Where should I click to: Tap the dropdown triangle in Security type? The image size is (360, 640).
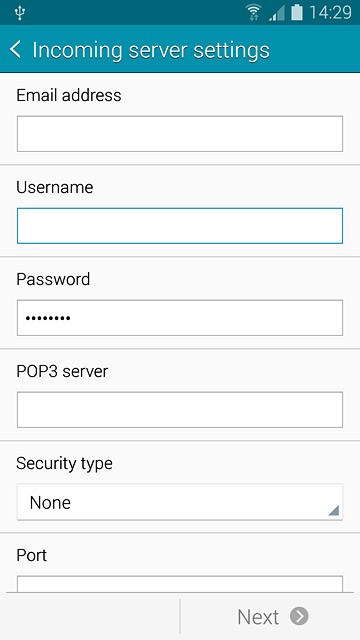click(333, 510)
